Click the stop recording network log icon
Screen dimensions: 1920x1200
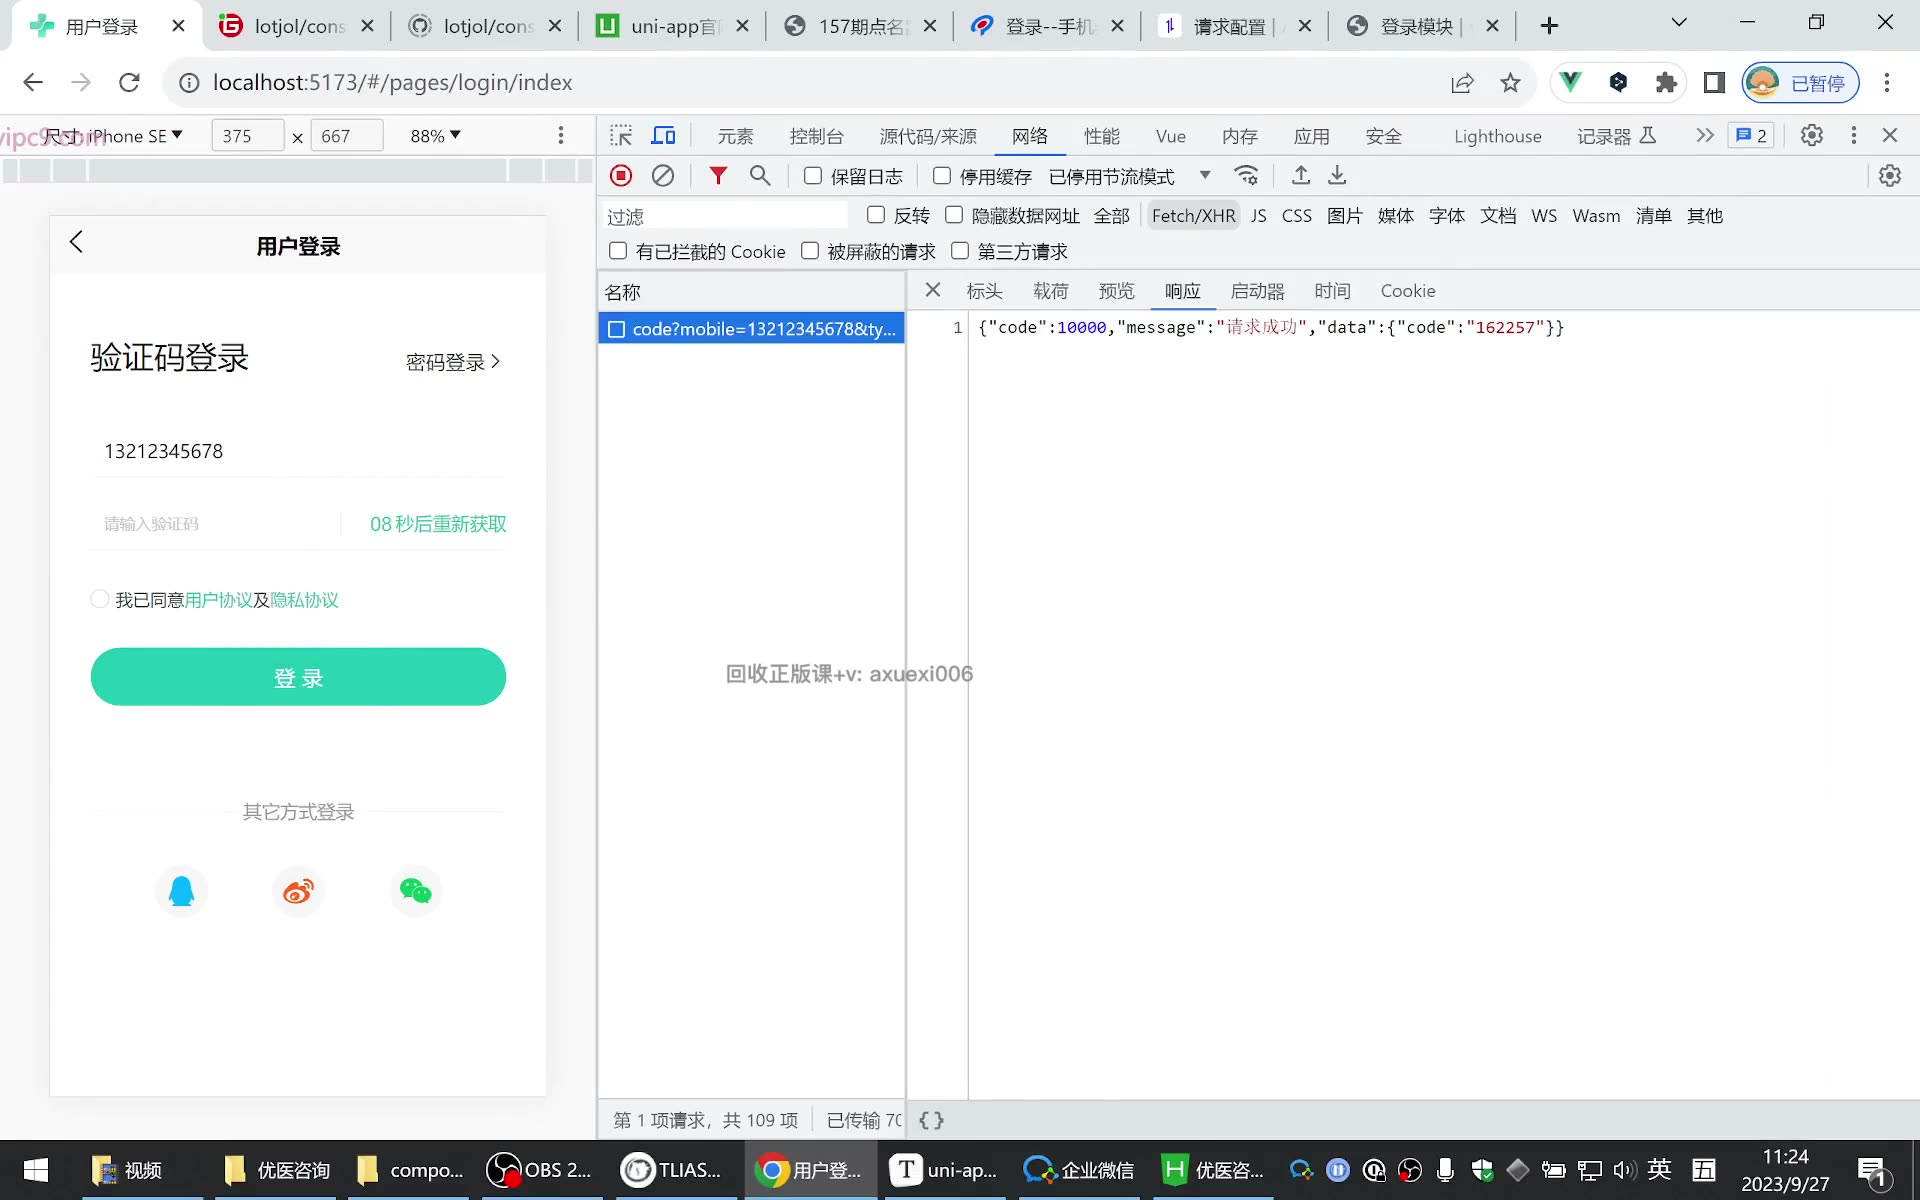click(621, 176)
